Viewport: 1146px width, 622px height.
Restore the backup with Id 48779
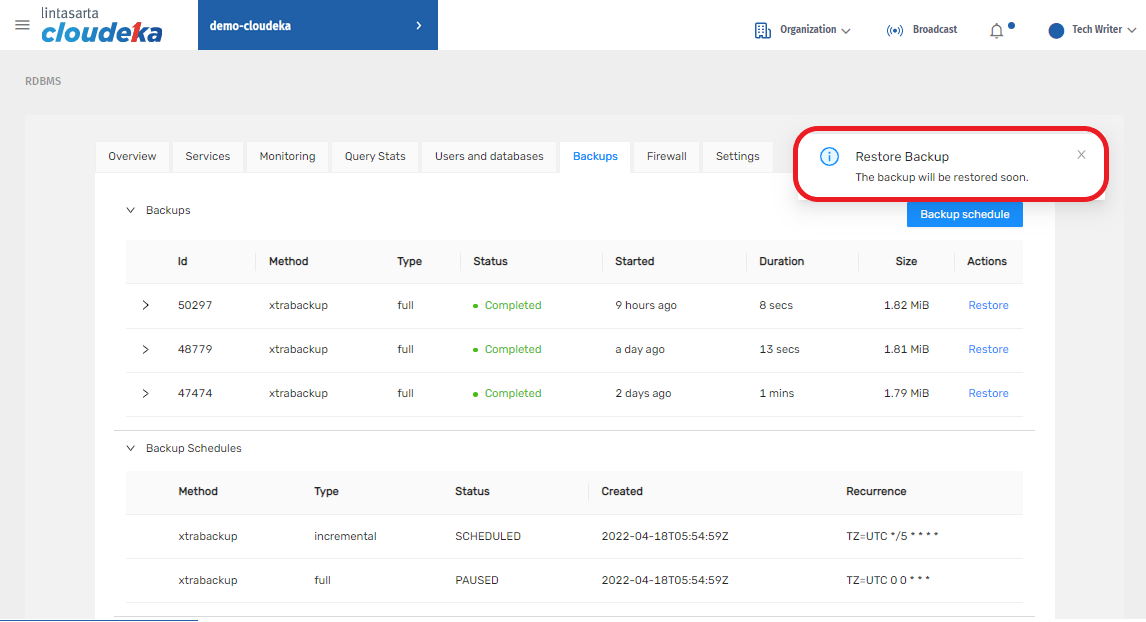pos(988,349)
